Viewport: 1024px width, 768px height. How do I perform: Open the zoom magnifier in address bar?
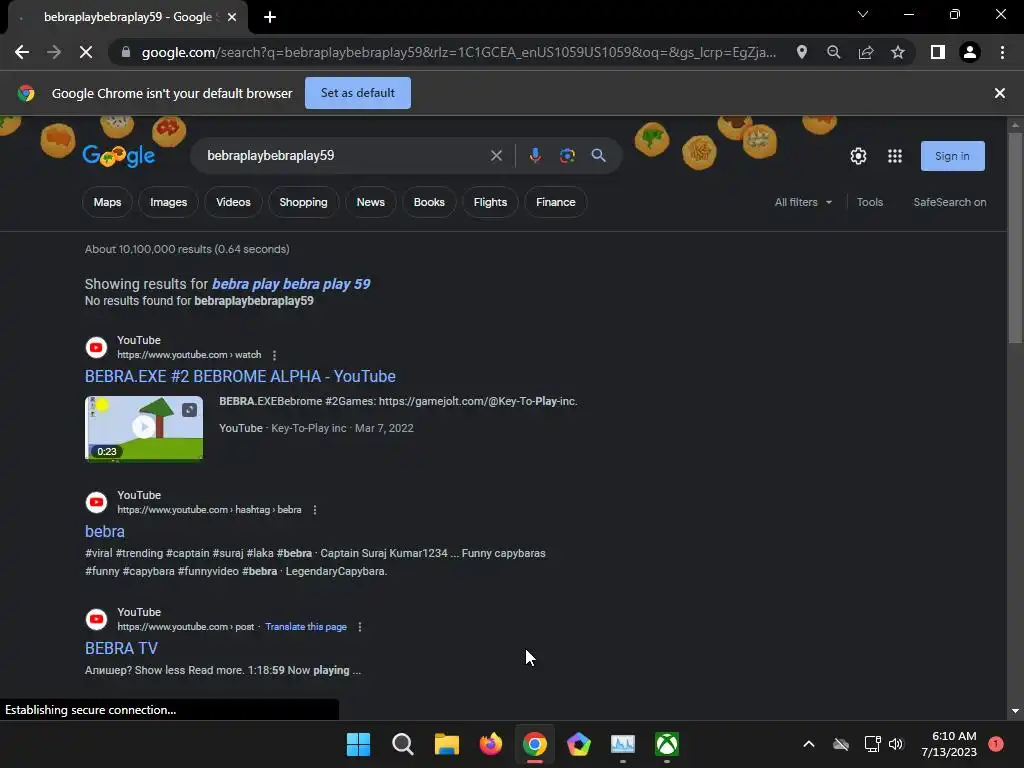coord(833,52)
